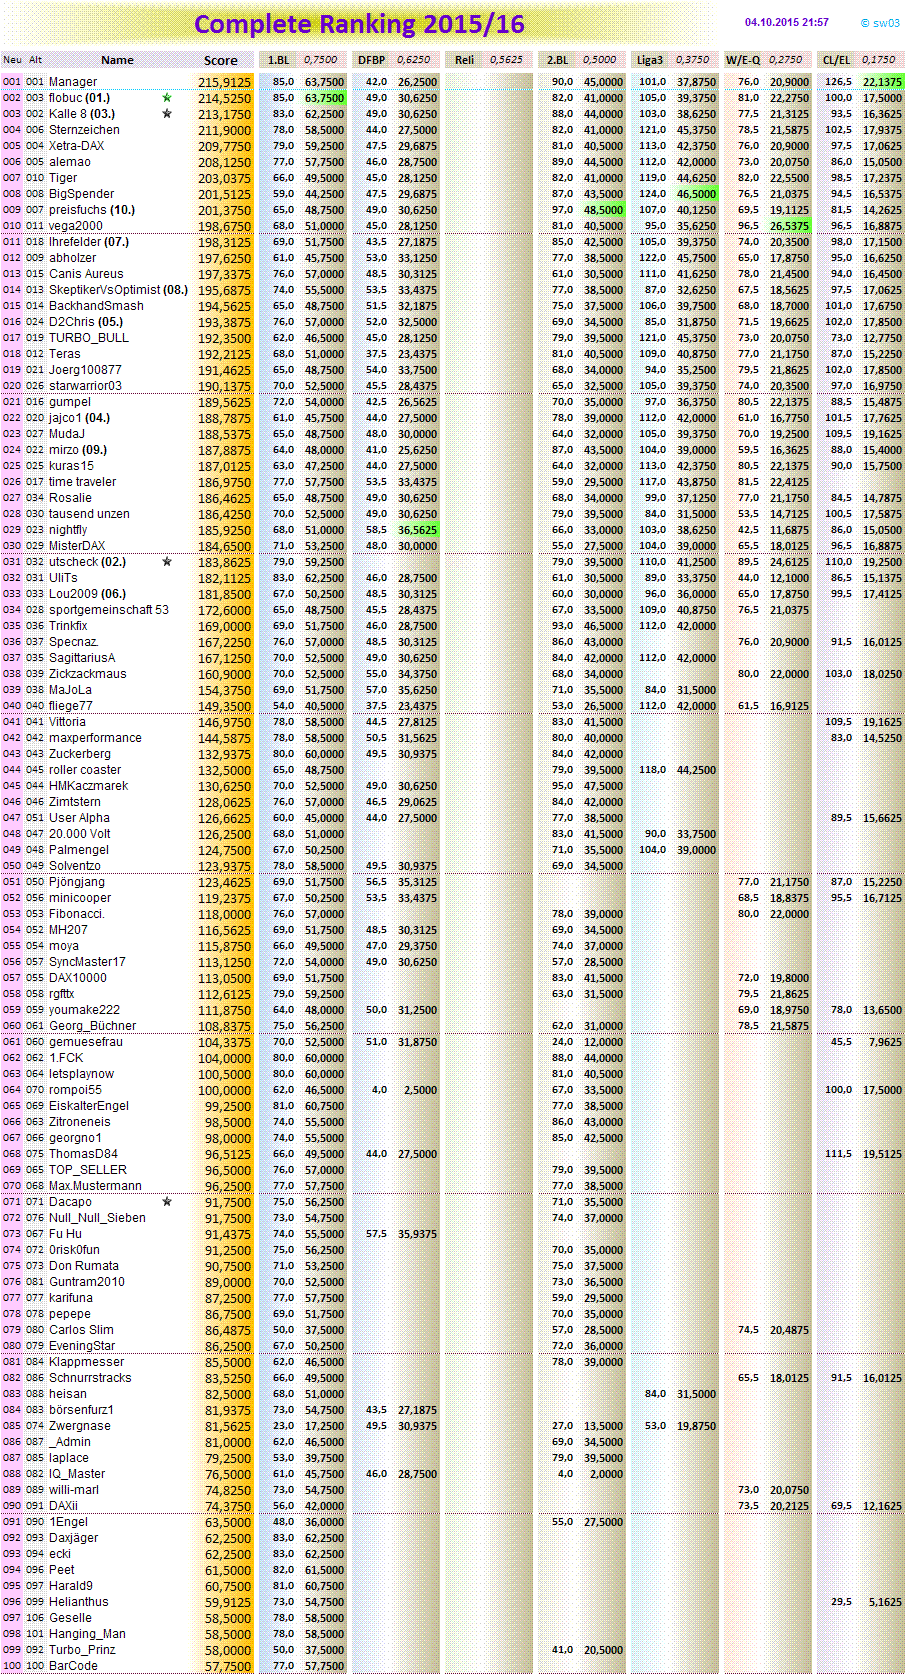Select the name 'Manager' in first row

click(73, 82)
